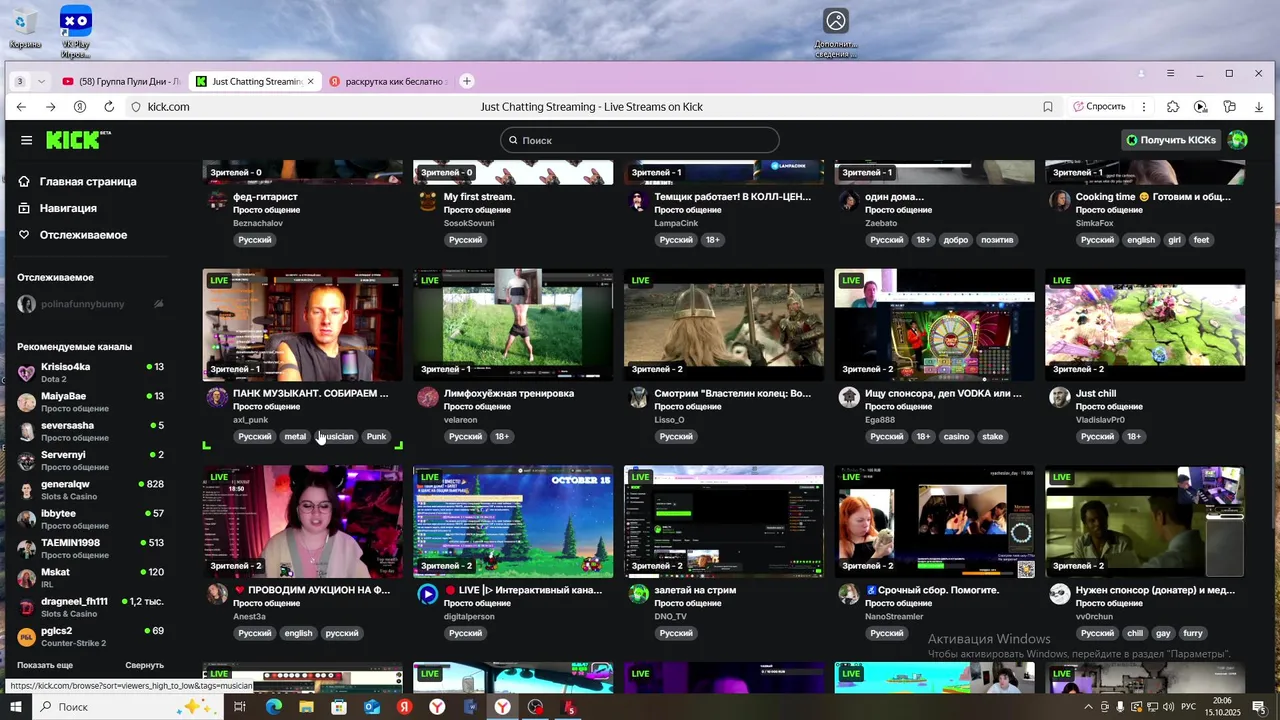This screenshot has height=720, width=1280.
Task: Click into the Поиск search field
Action: [640, 140]
